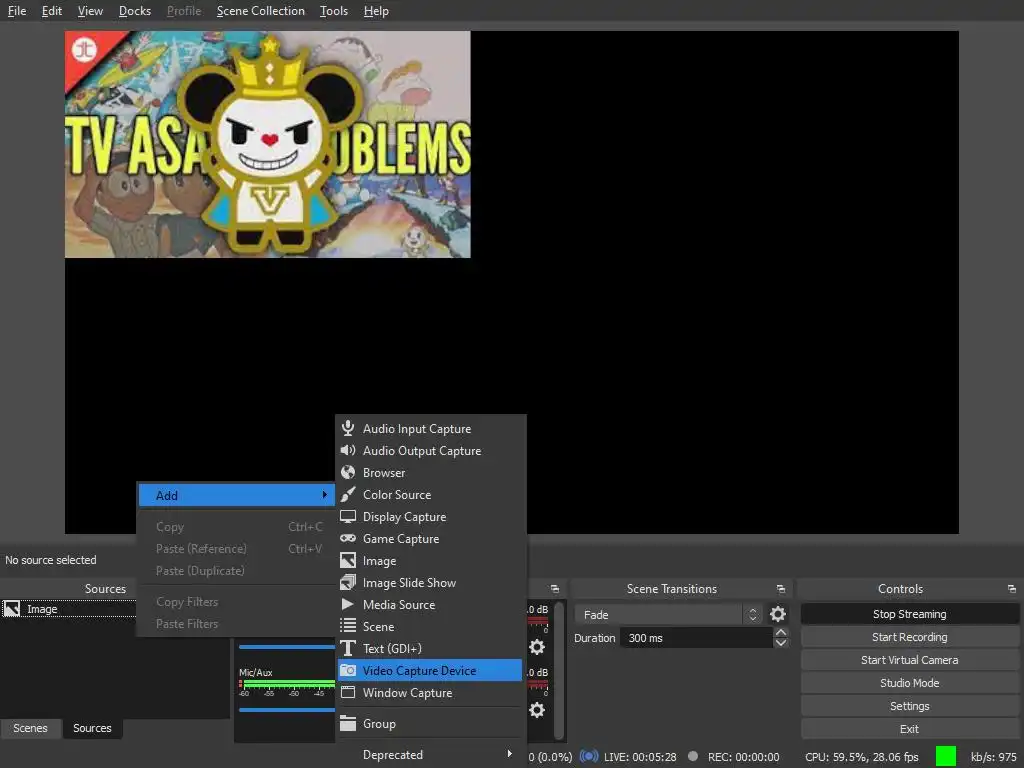The image size is (1024, 768).
Task: Open the Help menu
Action: click(x=376, y=11)
